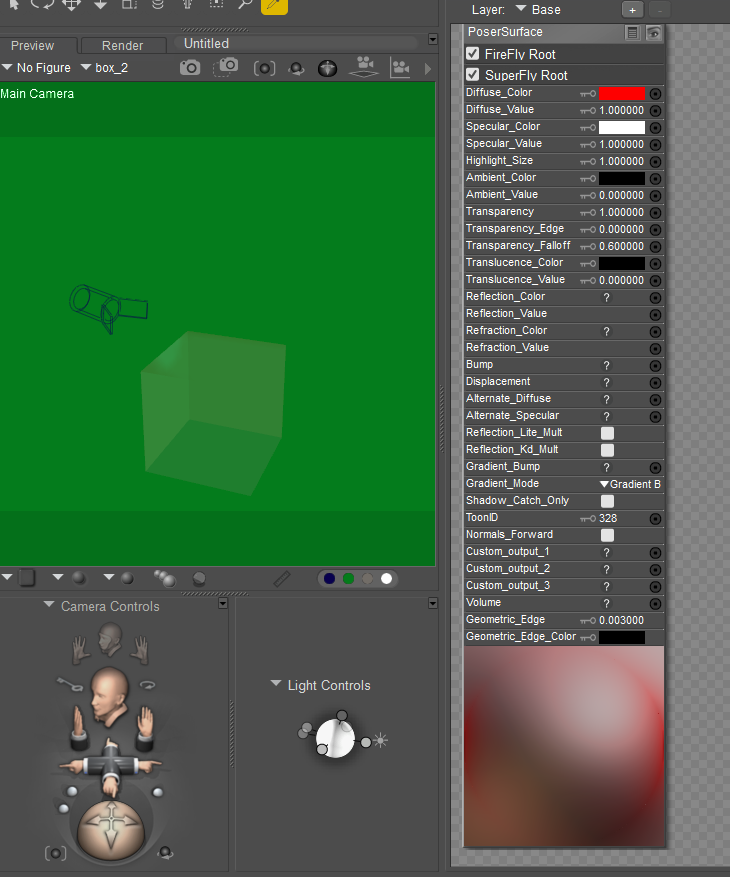
Task: Toggle the PoserSurface preview eye icon
Action: (653, 32)
